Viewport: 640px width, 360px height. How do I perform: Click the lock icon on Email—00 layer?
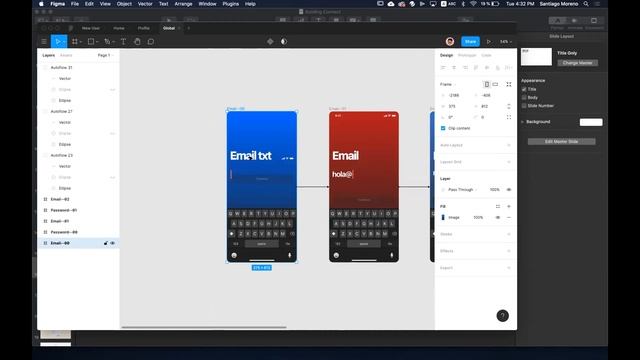pos(106,243)
